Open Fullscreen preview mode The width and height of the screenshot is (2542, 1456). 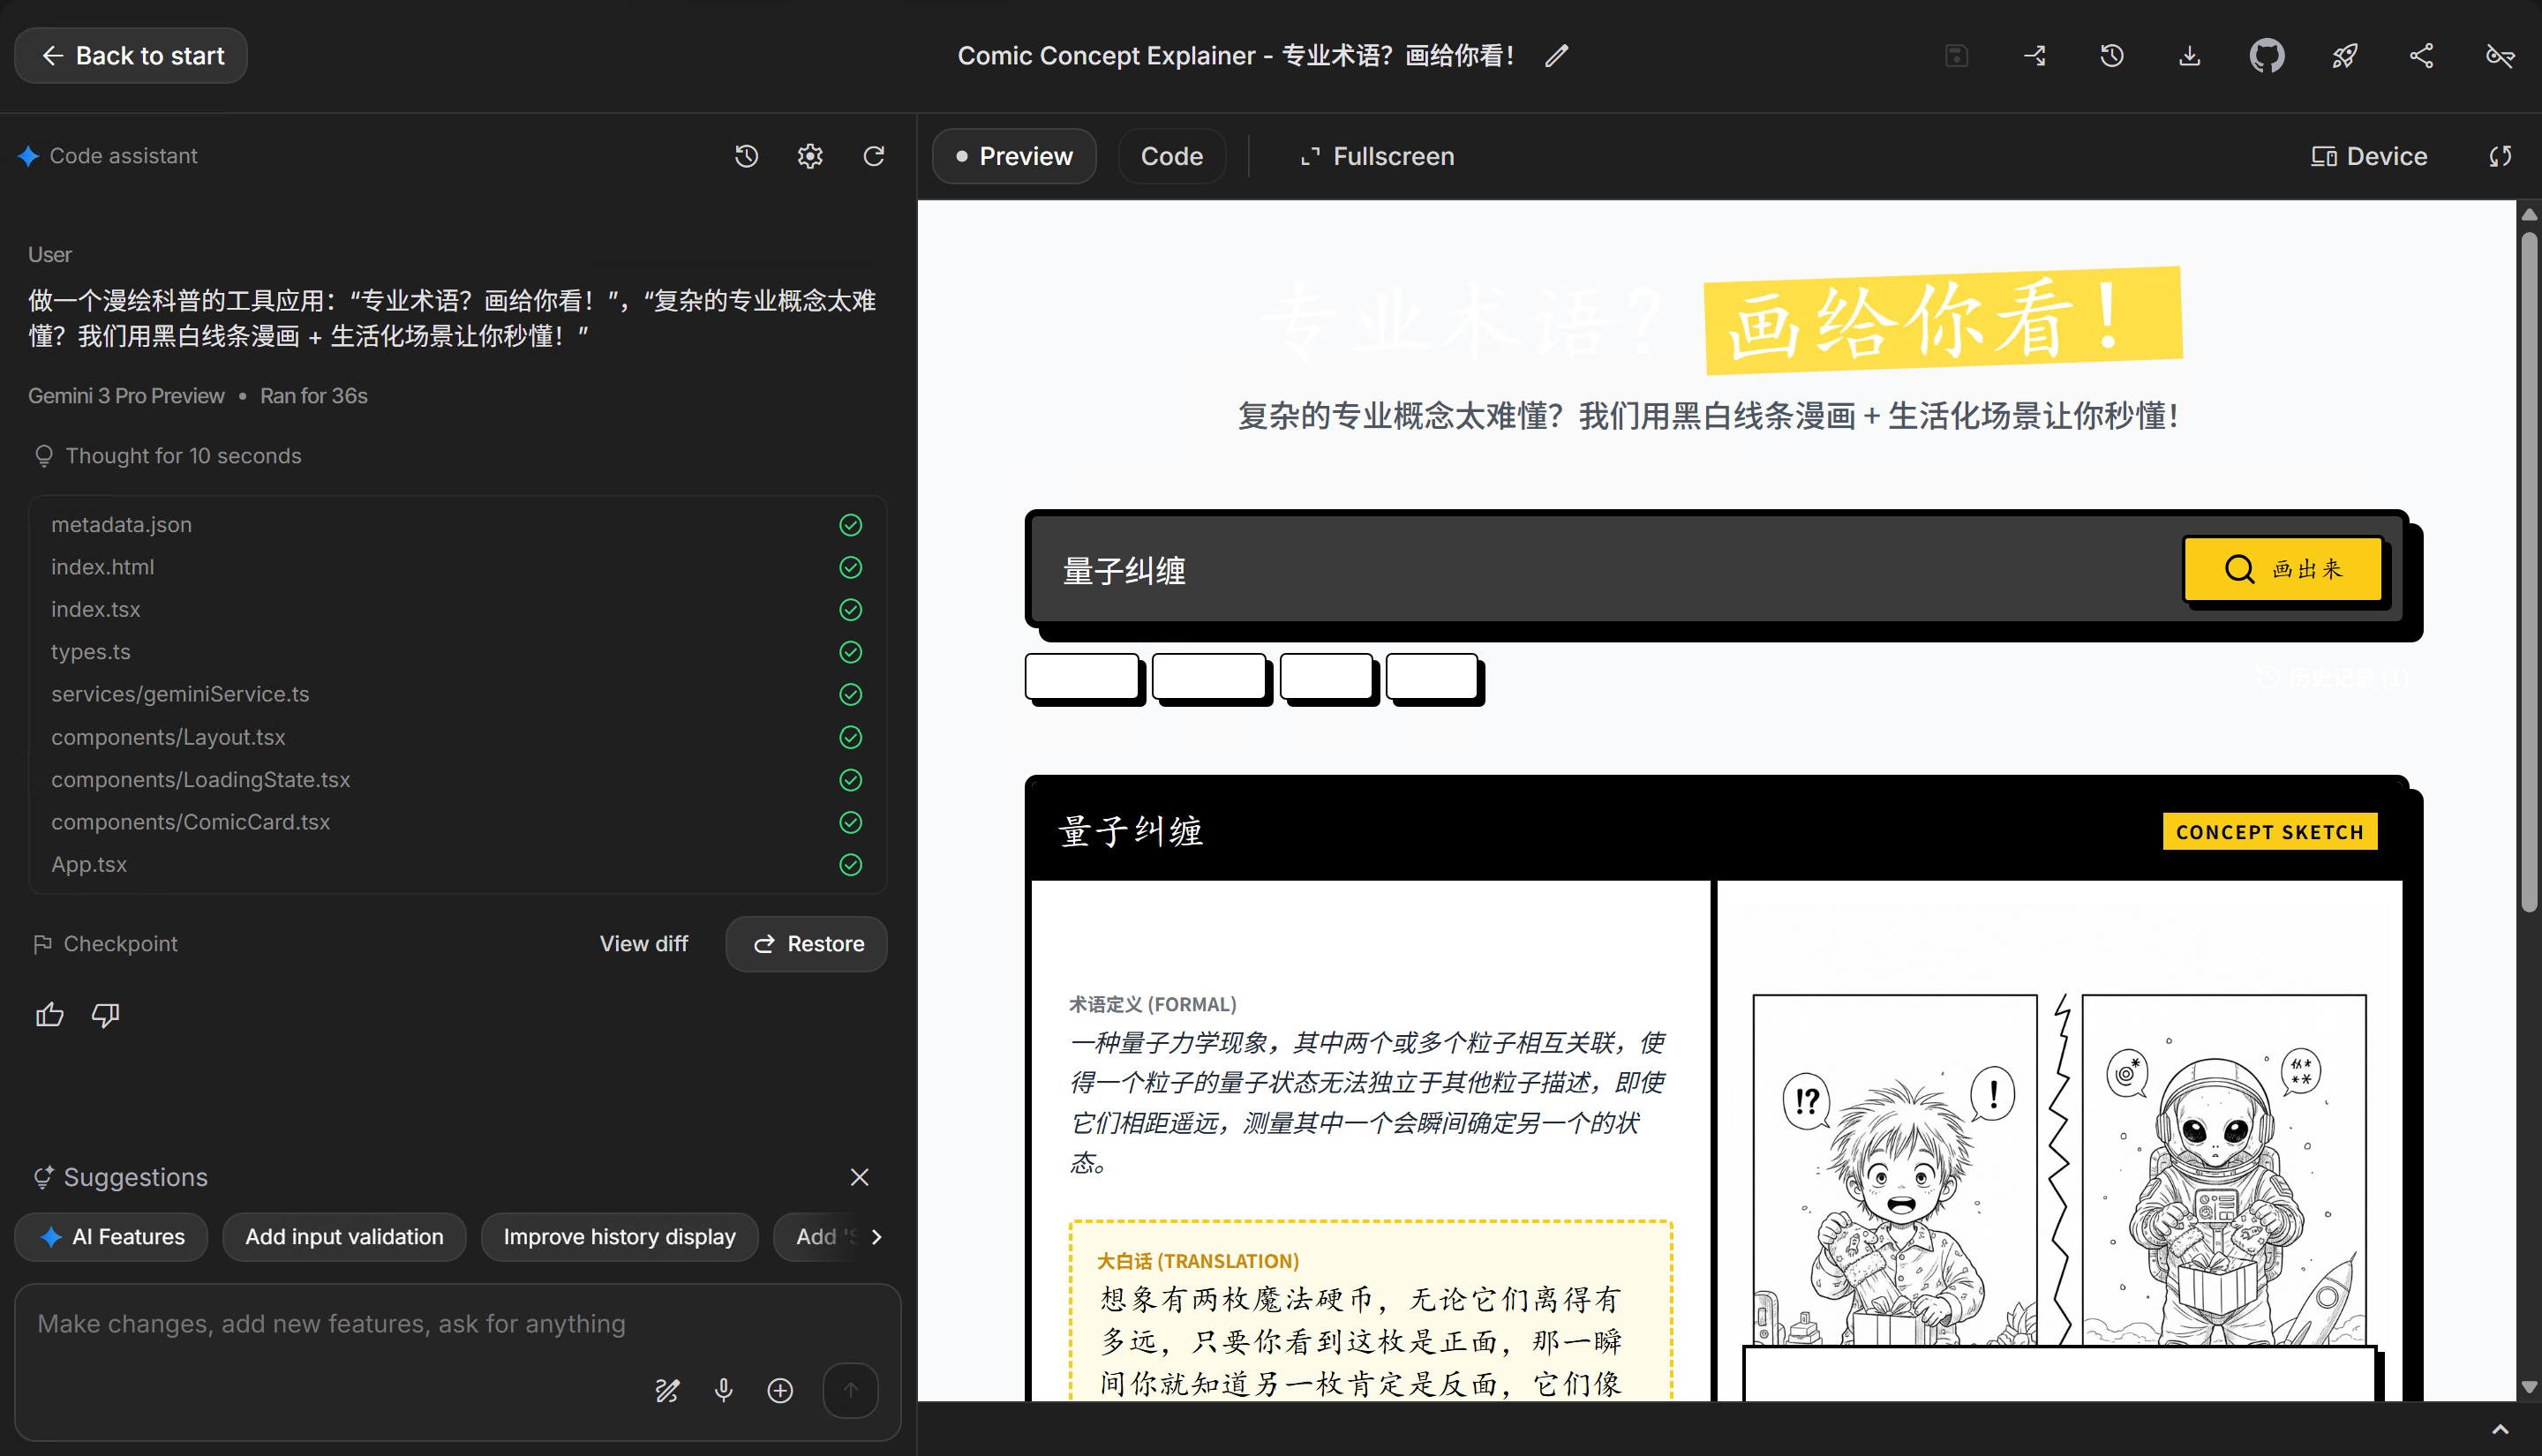coord(1377,156)
